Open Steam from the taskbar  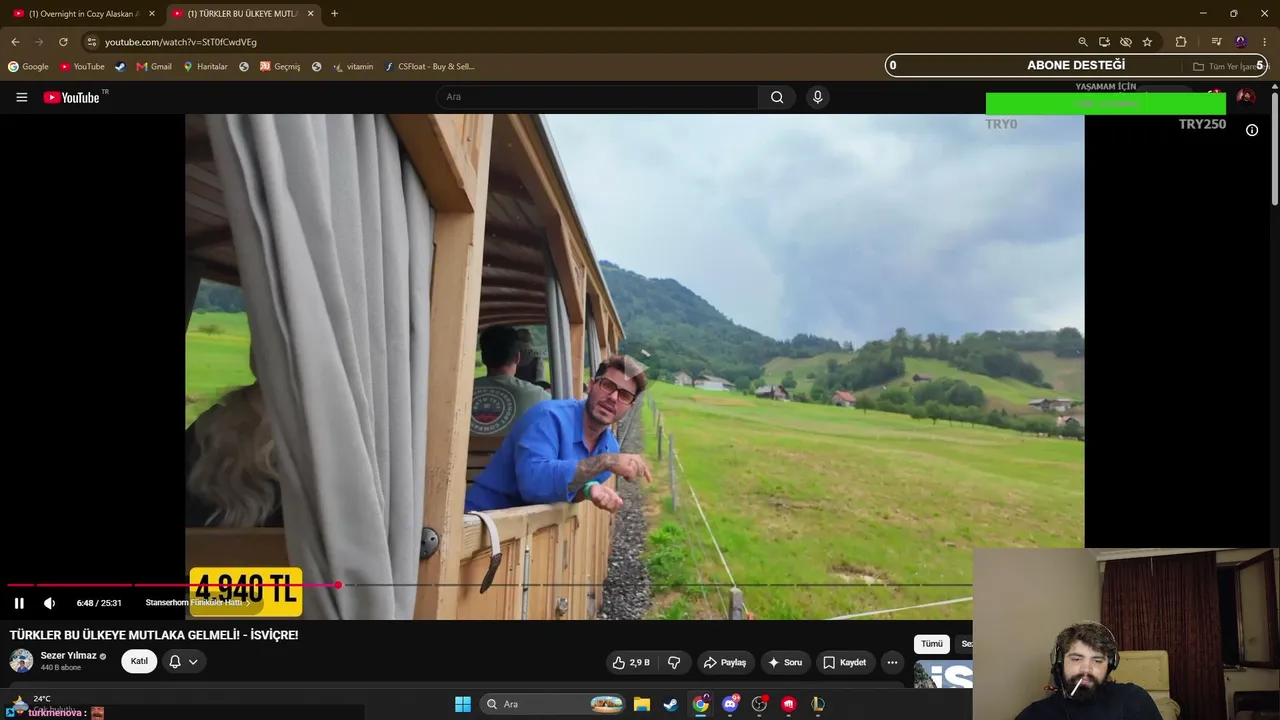pos(671,704)
